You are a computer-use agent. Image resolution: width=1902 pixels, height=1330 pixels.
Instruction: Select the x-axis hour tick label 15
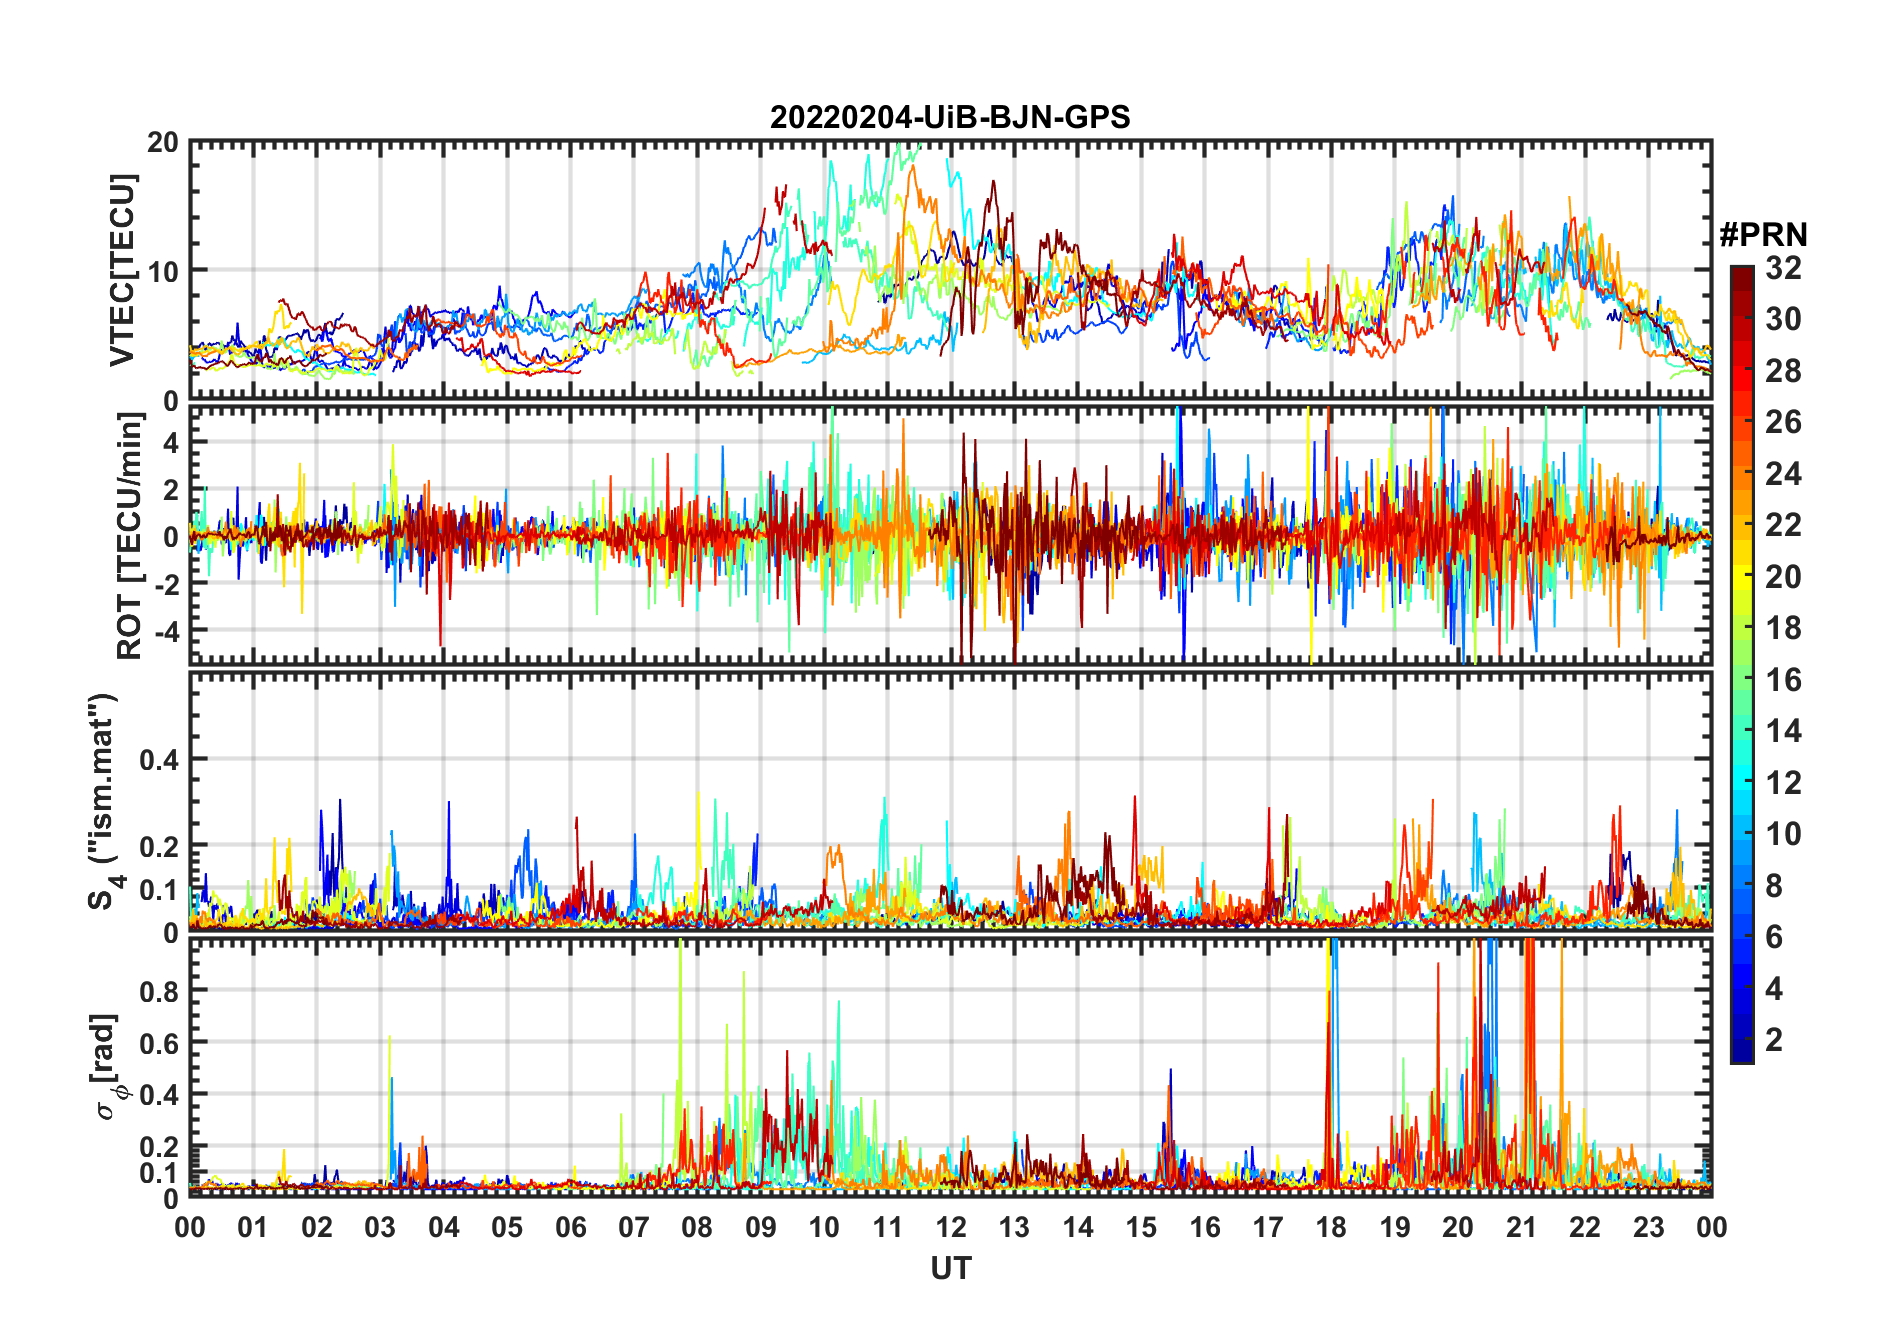coord(1141,1227)
